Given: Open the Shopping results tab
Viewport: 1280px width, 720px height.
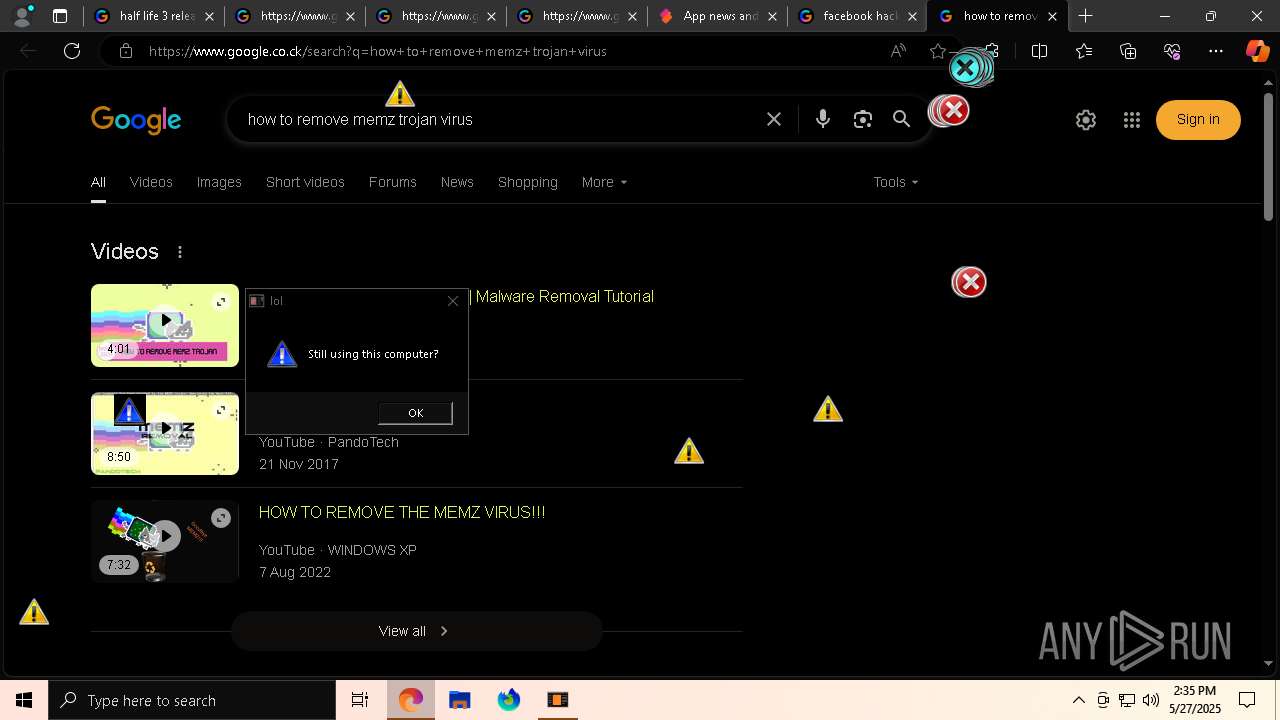Looking at the screenshot, I should [528, 182].
